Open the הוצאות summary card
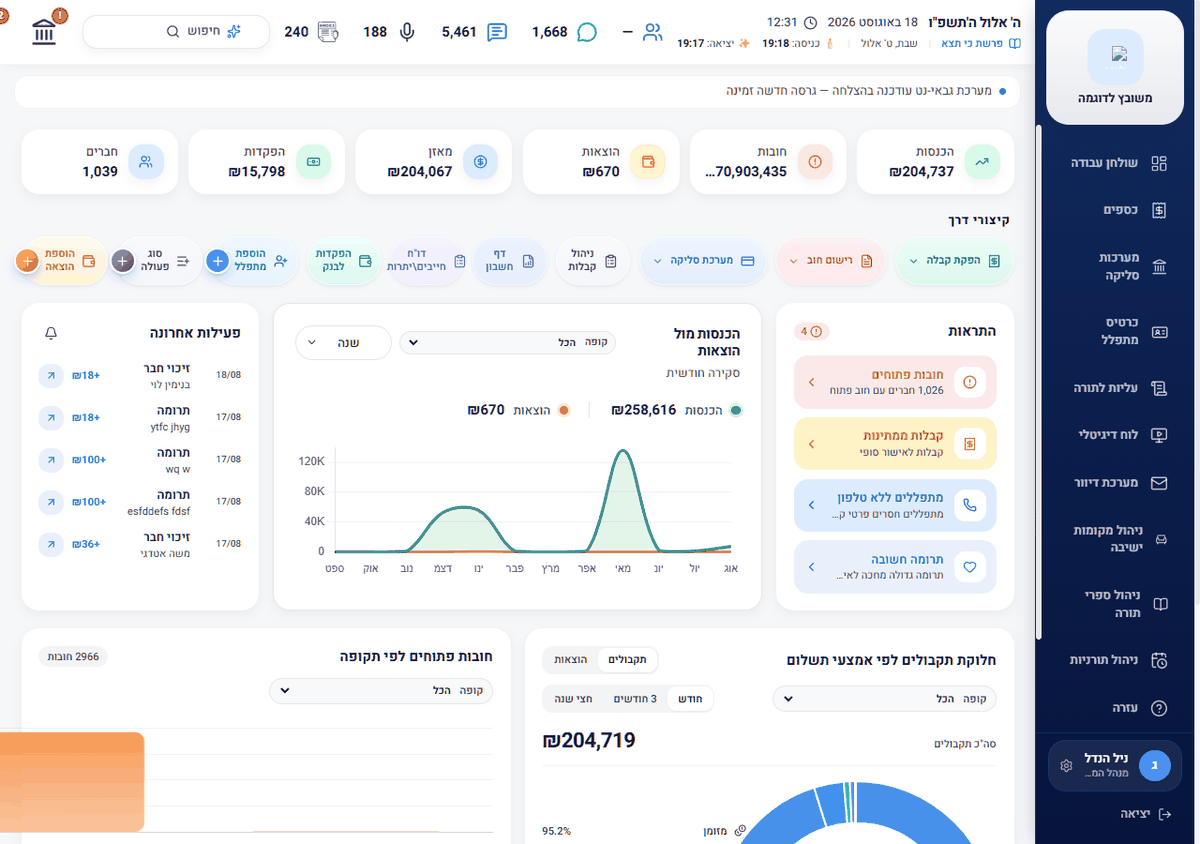 pyautogui.click(x=601, y=161)
